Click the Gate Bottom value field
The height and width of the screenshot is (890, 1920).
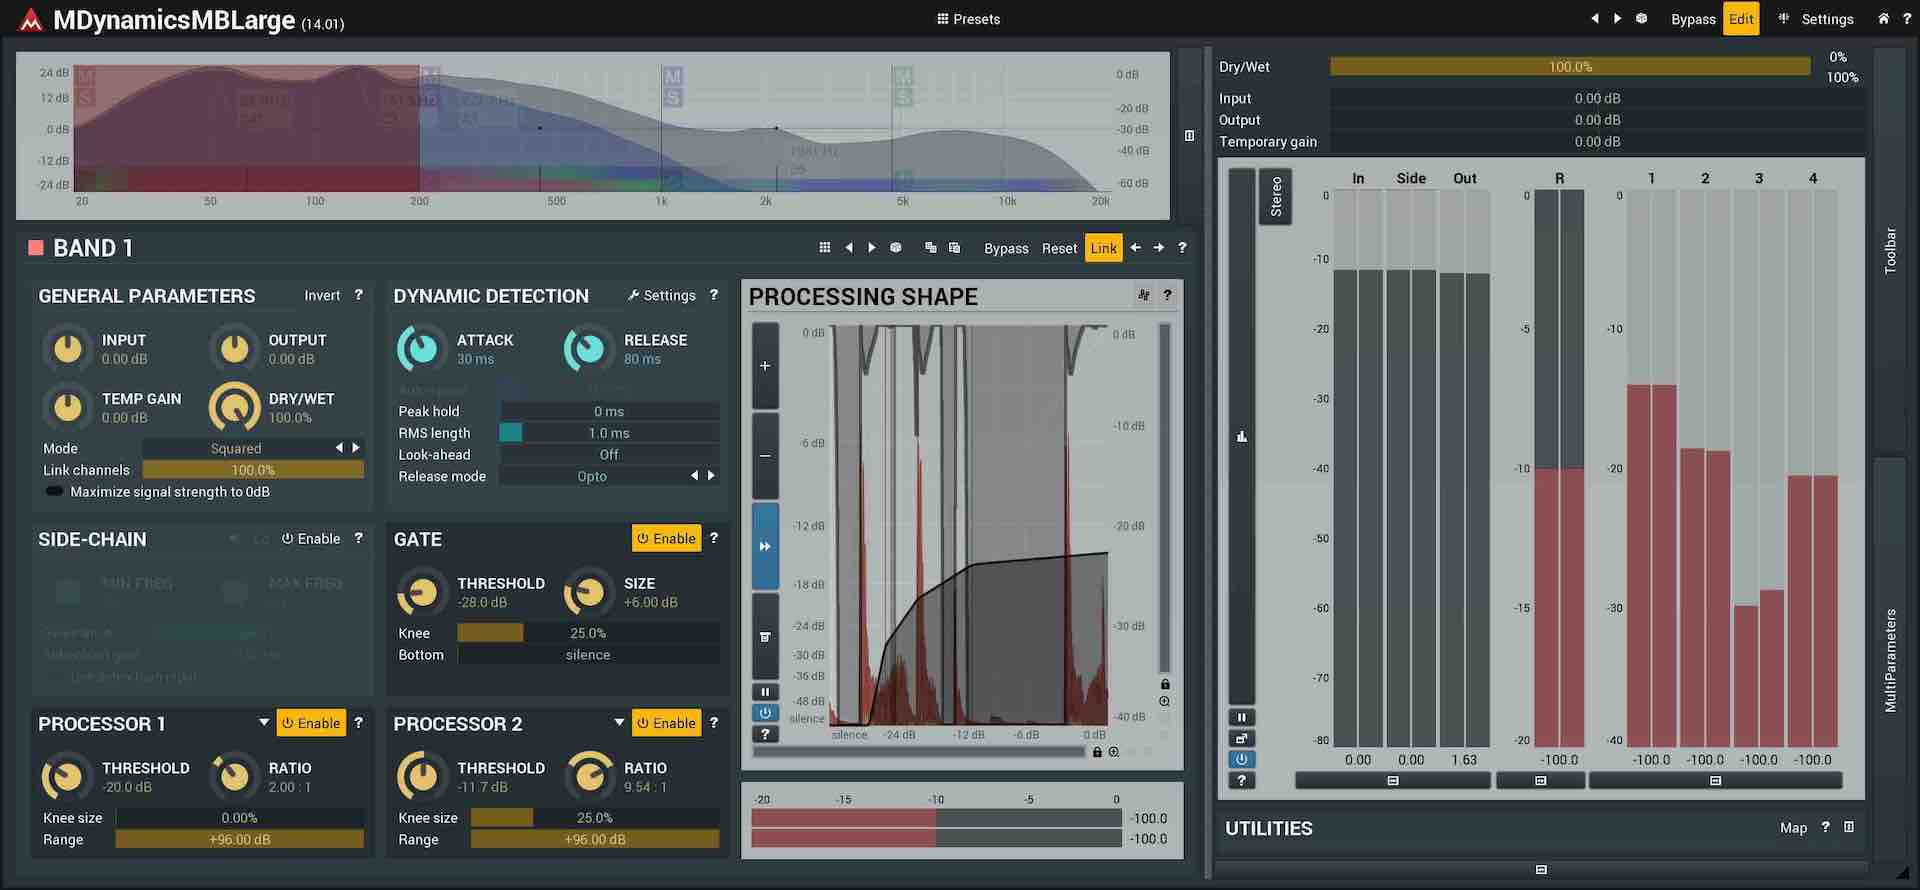click(x=588, y=655)
